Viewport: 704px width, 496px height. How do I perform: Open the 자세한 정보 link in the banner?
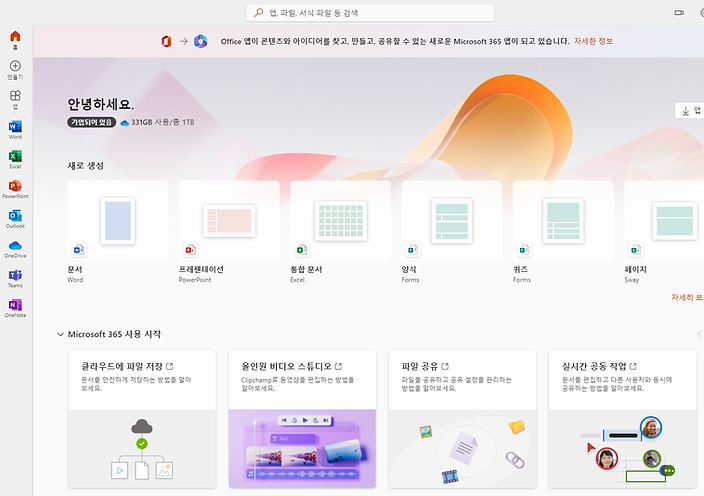[593, 41]
